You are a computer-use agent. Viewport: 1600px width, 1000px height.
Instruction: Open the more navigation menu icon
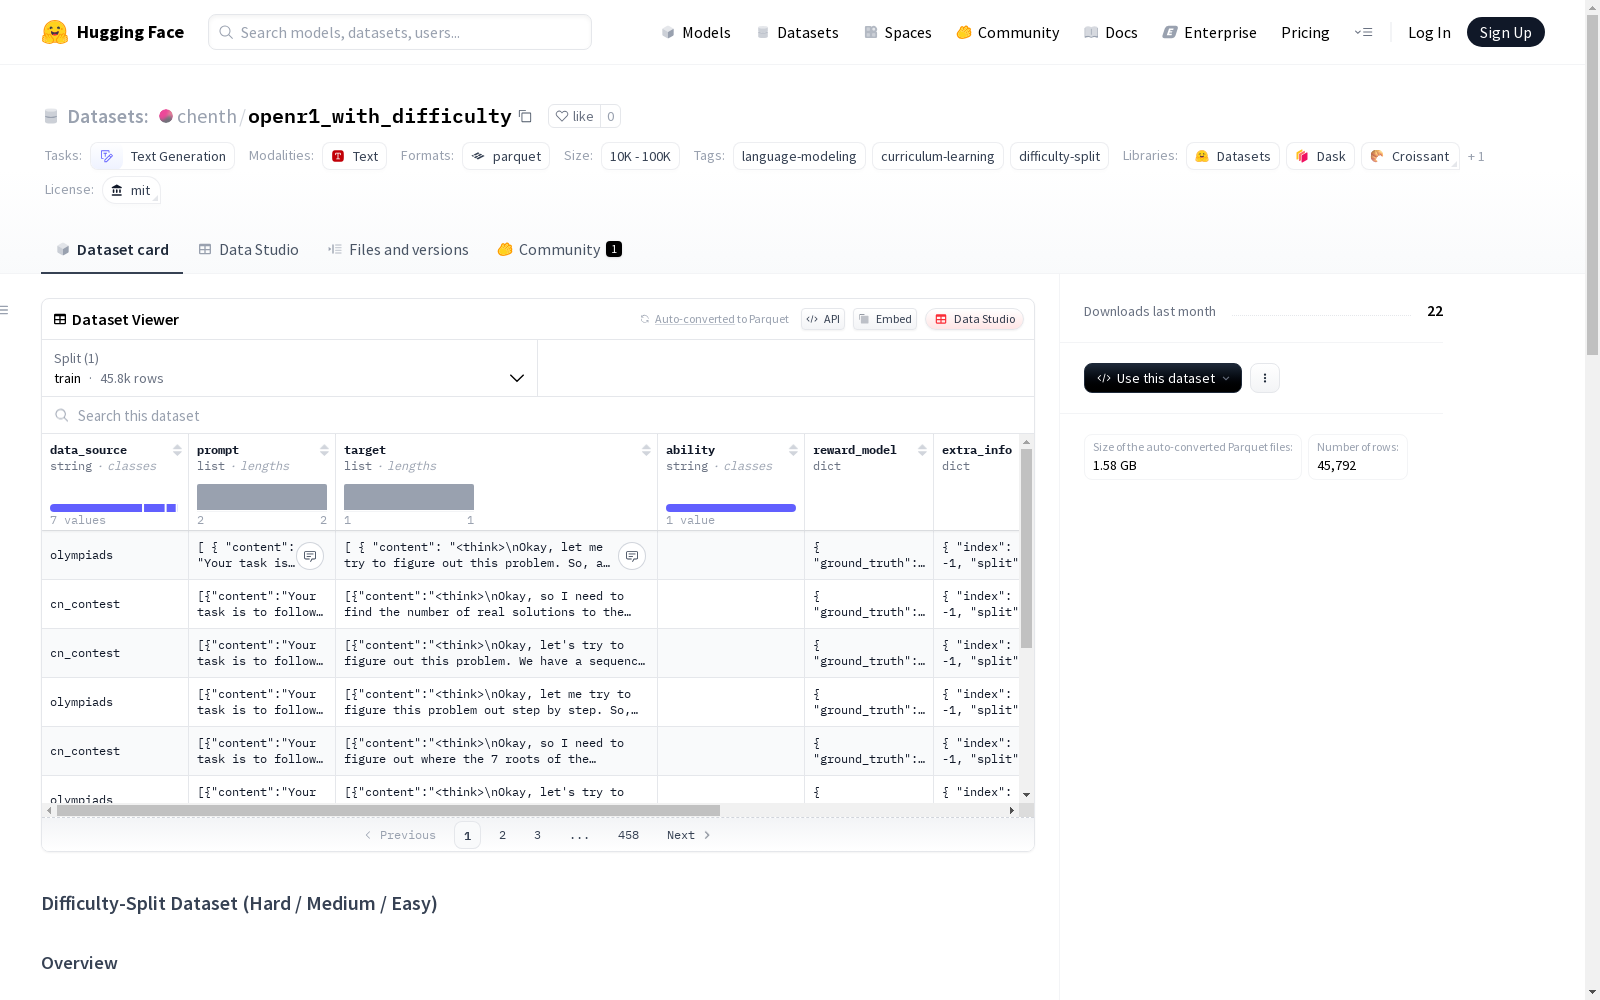click(1363, 32)
